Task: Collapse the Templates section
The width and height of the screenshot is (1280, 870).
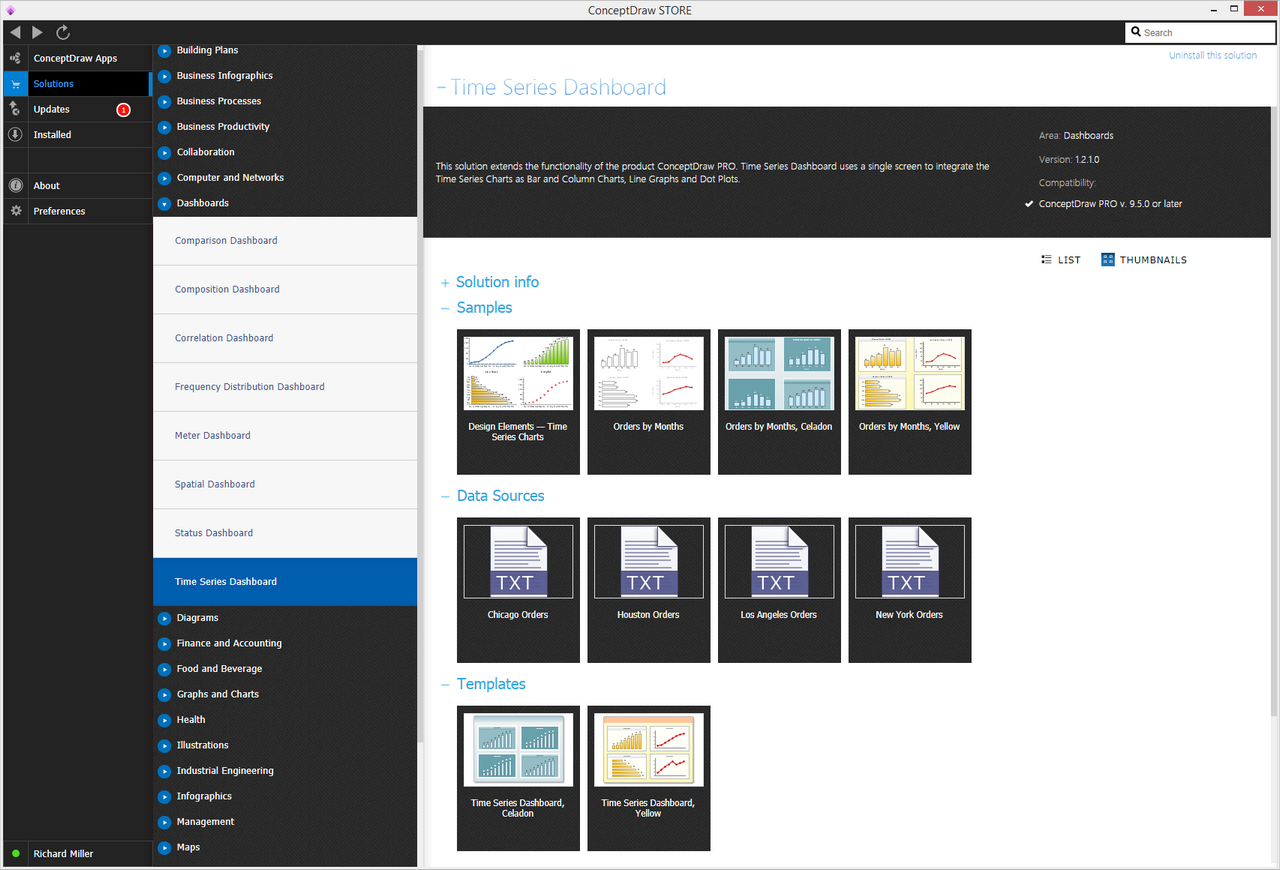Action: click(445, 685)
